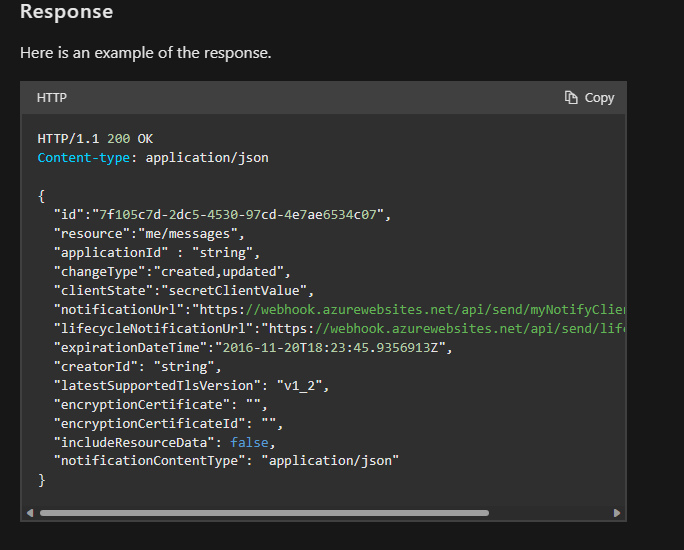Click the "resource":"me/messages" line
The height and width of the screenshot is (550, 684).
pyautogui.click(x=149, y=234)
